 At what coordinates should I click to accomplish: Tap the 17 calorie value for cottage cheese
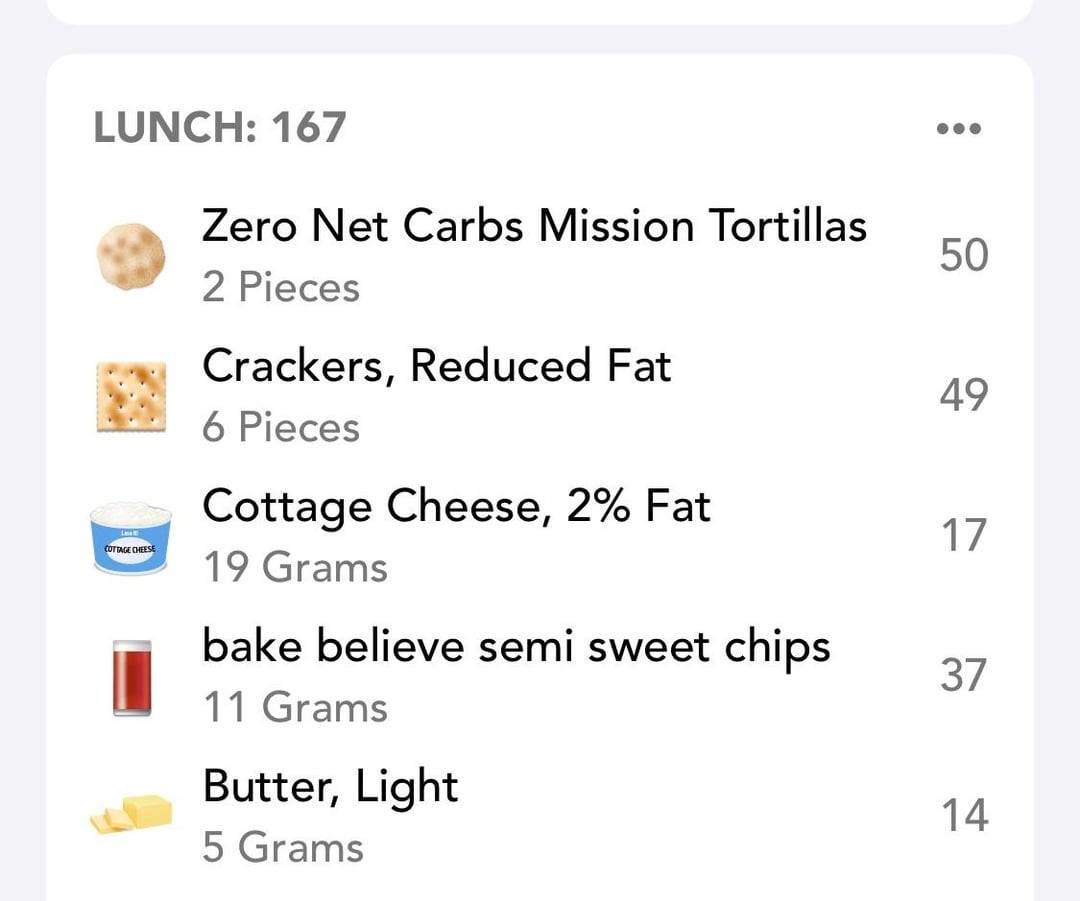point(966,535)
